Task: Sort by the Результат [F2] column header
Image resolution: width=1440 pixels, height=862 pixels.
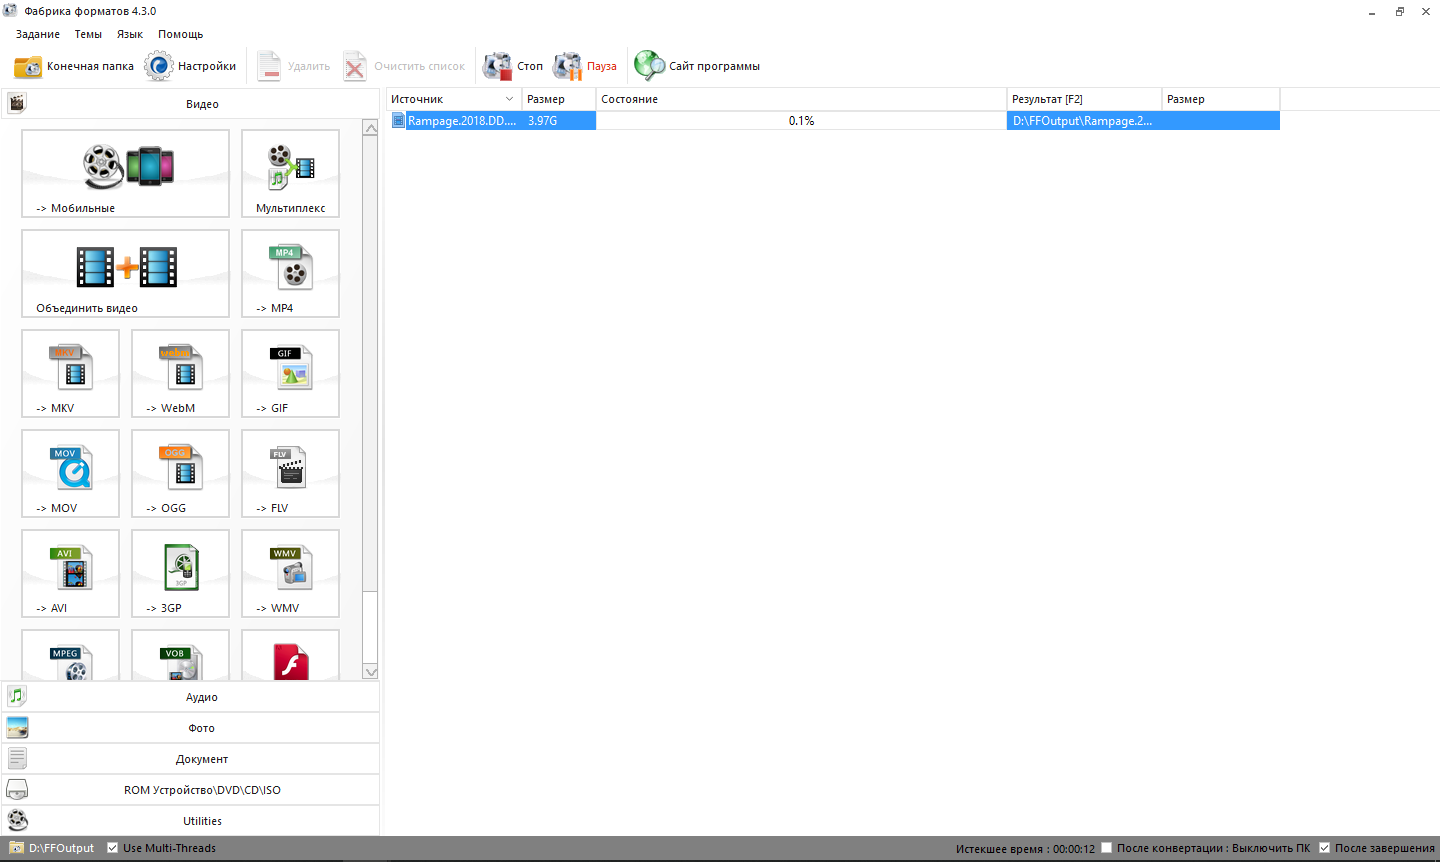Action: [x=1084, y=99]
